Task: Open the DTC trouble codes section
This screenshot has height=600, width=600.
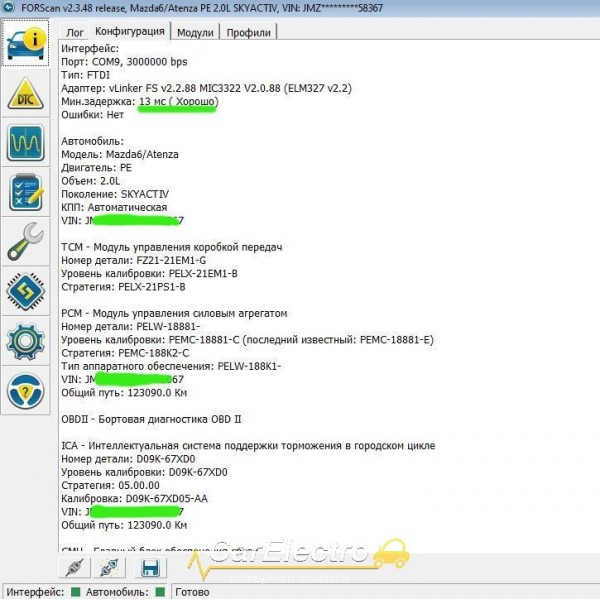Action: pyautogui.click(x=25, y=94)
